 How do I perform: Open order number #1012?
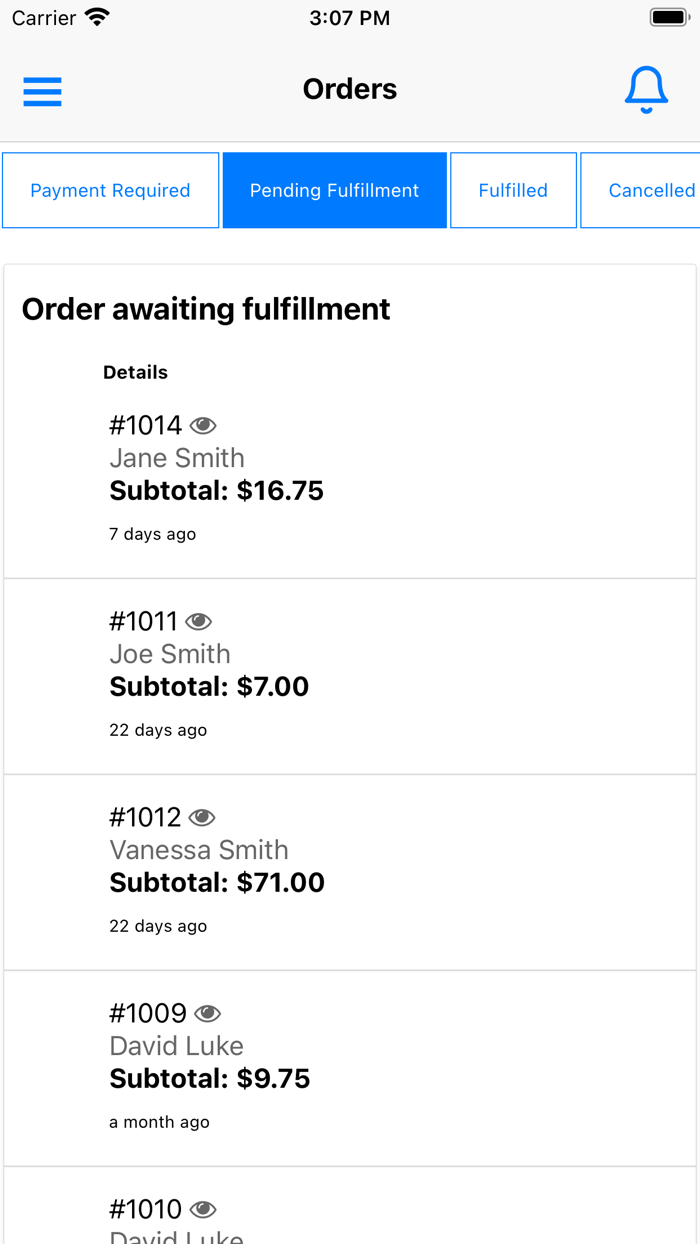pos(146,818)
